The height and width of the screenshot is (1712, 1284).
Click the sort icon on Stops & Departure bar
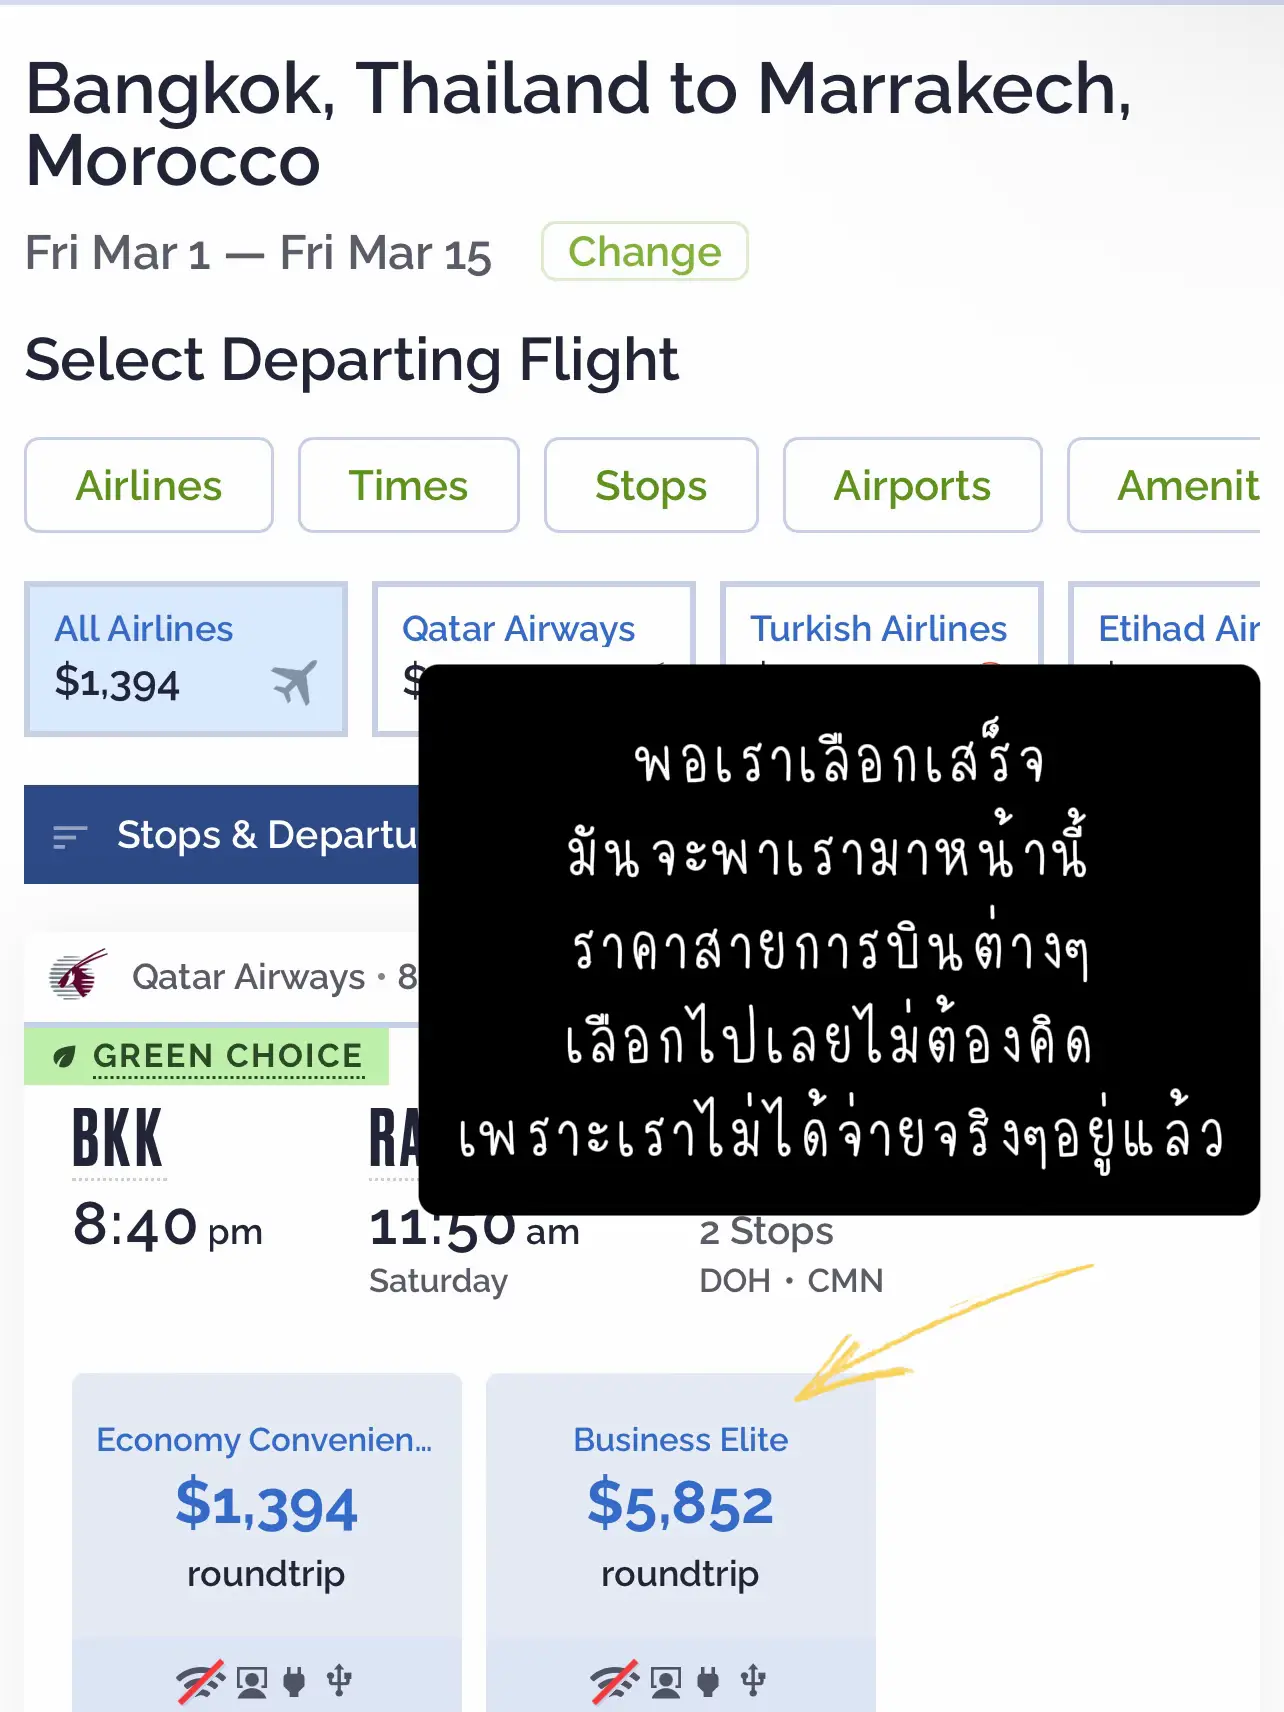(66, 836)
